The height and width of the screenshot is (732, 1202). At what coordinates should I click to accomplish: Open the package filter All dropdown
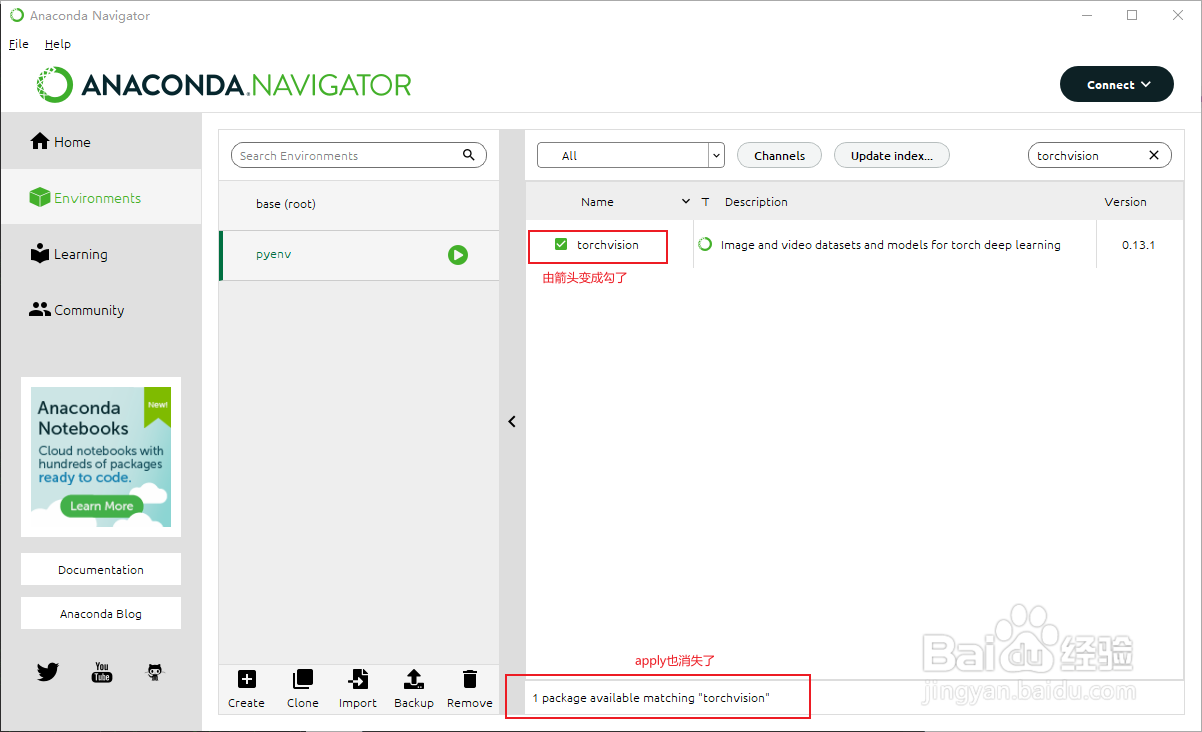tap(630, 155)
